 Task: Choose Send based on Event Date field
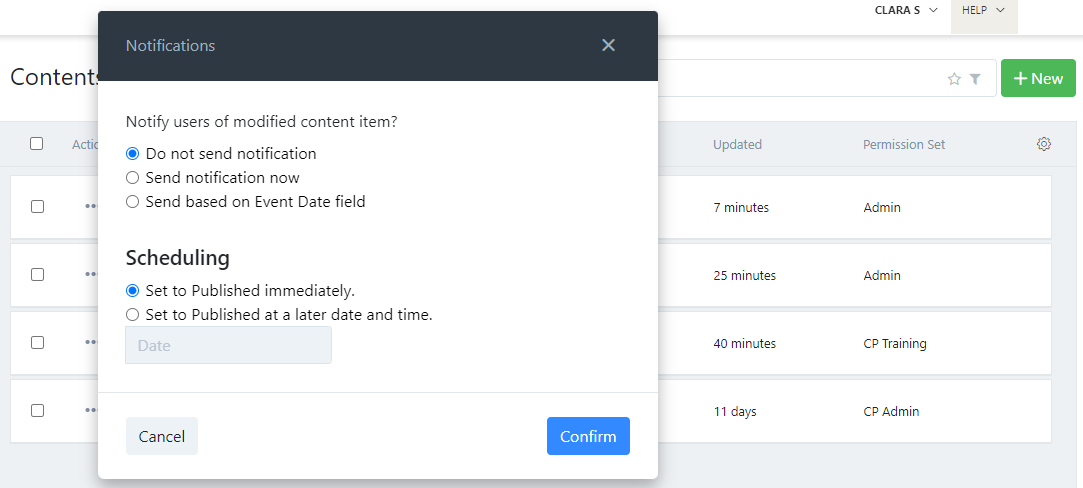point(133,202)
